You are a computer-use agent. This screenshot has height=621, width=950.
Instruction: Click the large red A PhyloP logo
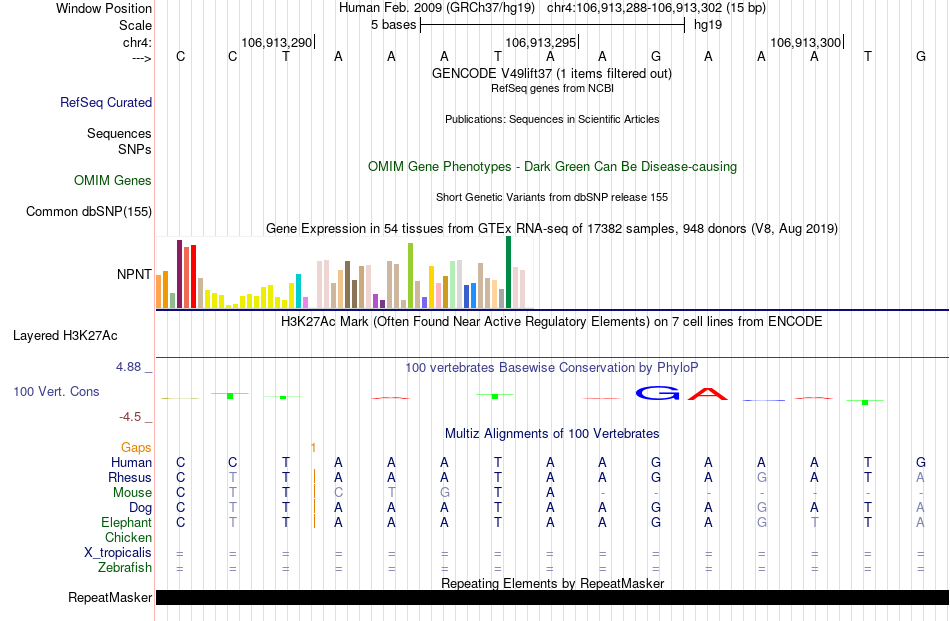pos(708,393)
